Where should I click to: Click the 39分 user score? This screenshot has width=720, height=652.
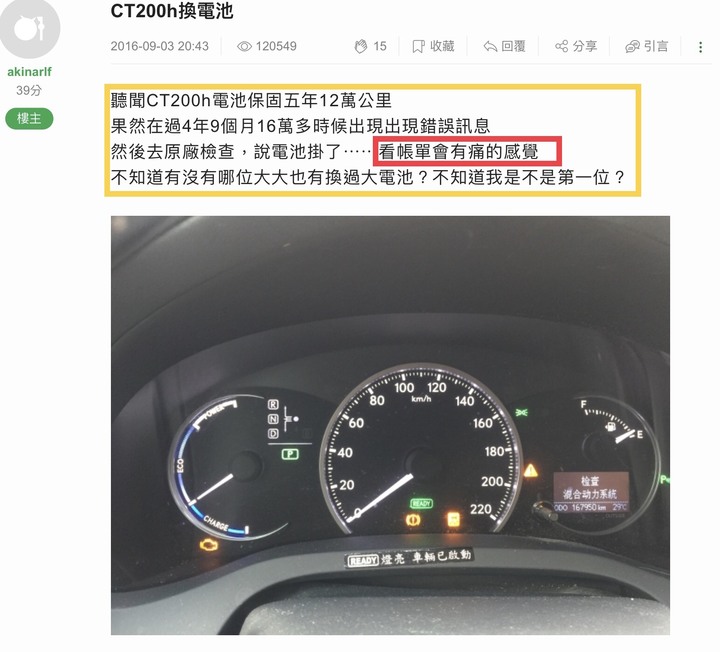(29, 90)
